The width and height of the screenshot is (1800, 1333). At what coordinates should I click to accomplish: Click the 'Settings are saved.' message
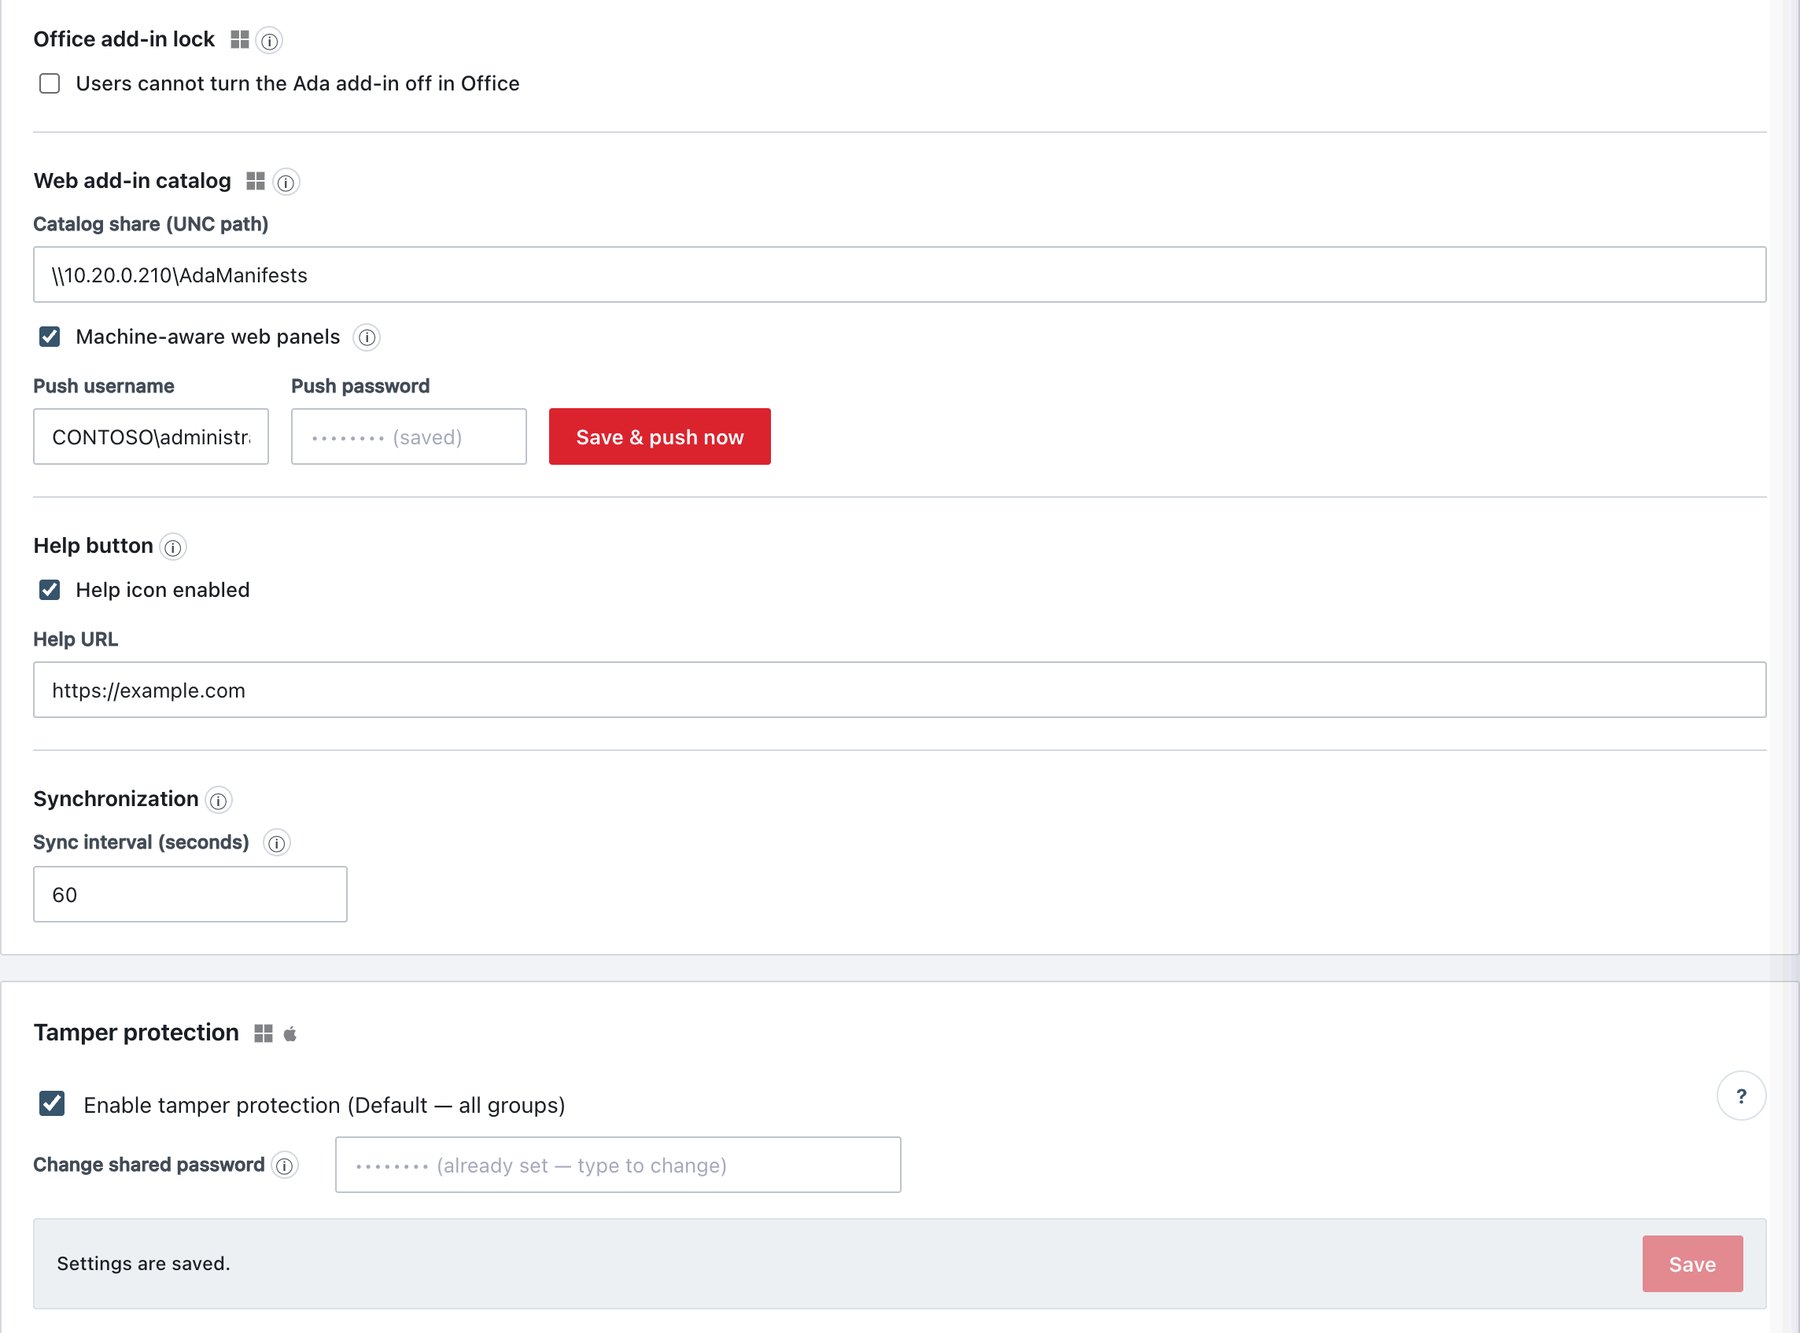[143, 1264]
